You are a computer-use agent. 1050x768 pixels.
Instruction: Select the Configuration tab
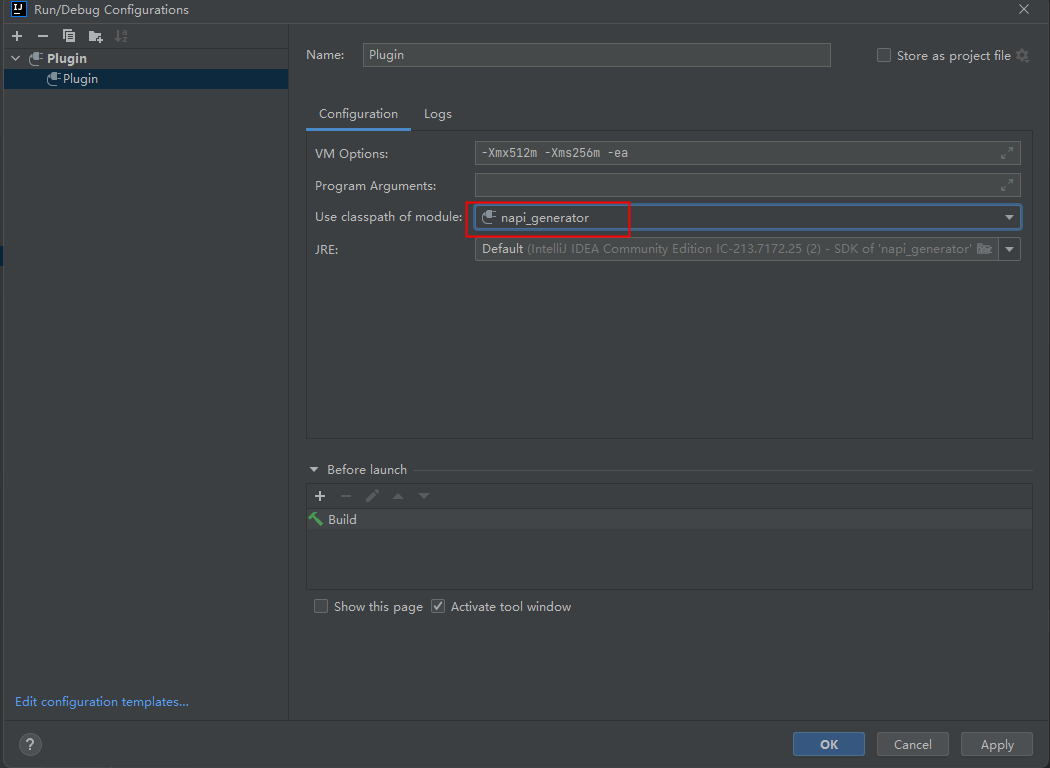[x=358, y=114]
